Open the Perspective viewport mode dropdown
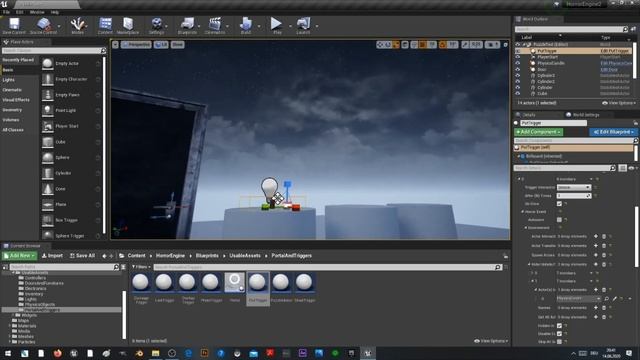 point(136,44)
